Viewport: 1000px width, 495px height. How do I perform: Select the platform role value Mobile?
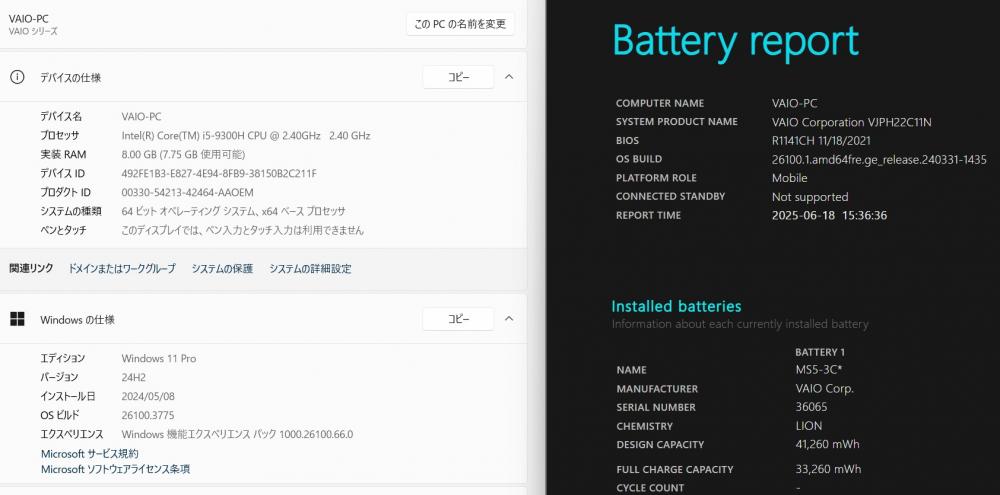click(x=790, y=178)
